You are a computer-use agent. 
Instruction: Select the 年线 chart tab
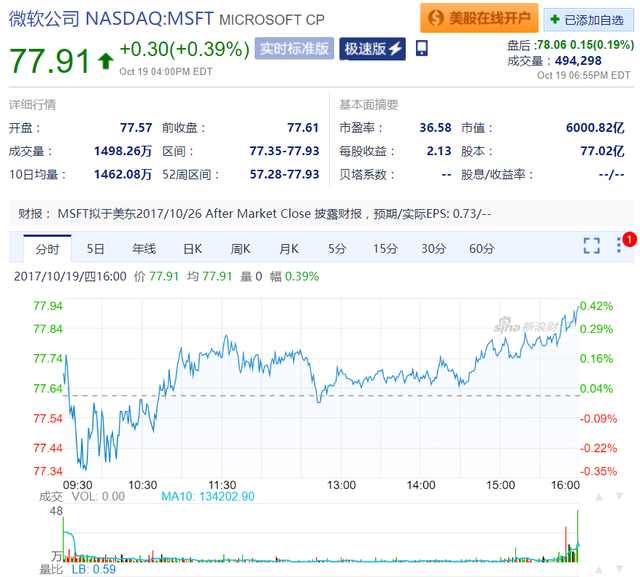pyautogui.click(x=144, y=249)
